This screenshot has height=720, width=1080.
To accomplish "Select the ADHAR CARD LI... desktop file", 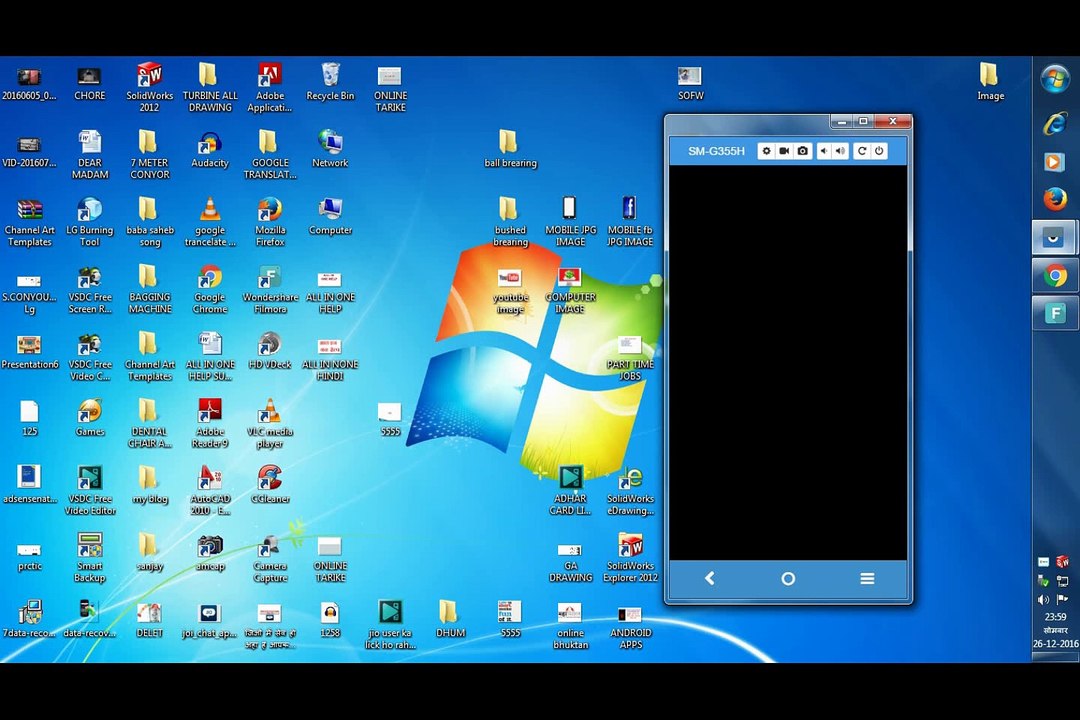I will coord(570,491).
